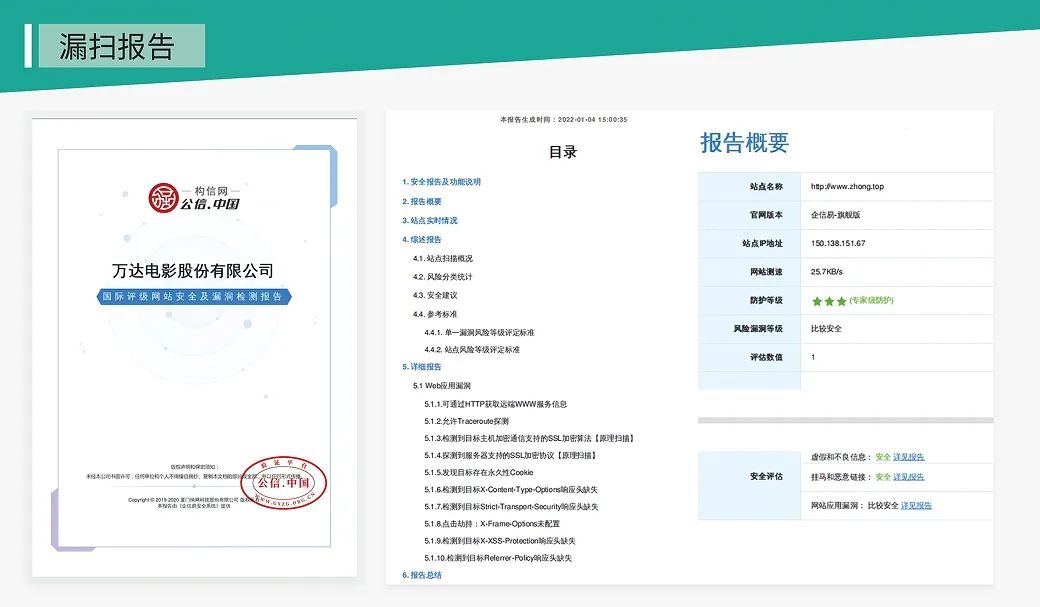Select 5.1.5 永久性Cookie finding entry
The width and height of the screenshot is (1040, 607).
(x=478, y=472)
